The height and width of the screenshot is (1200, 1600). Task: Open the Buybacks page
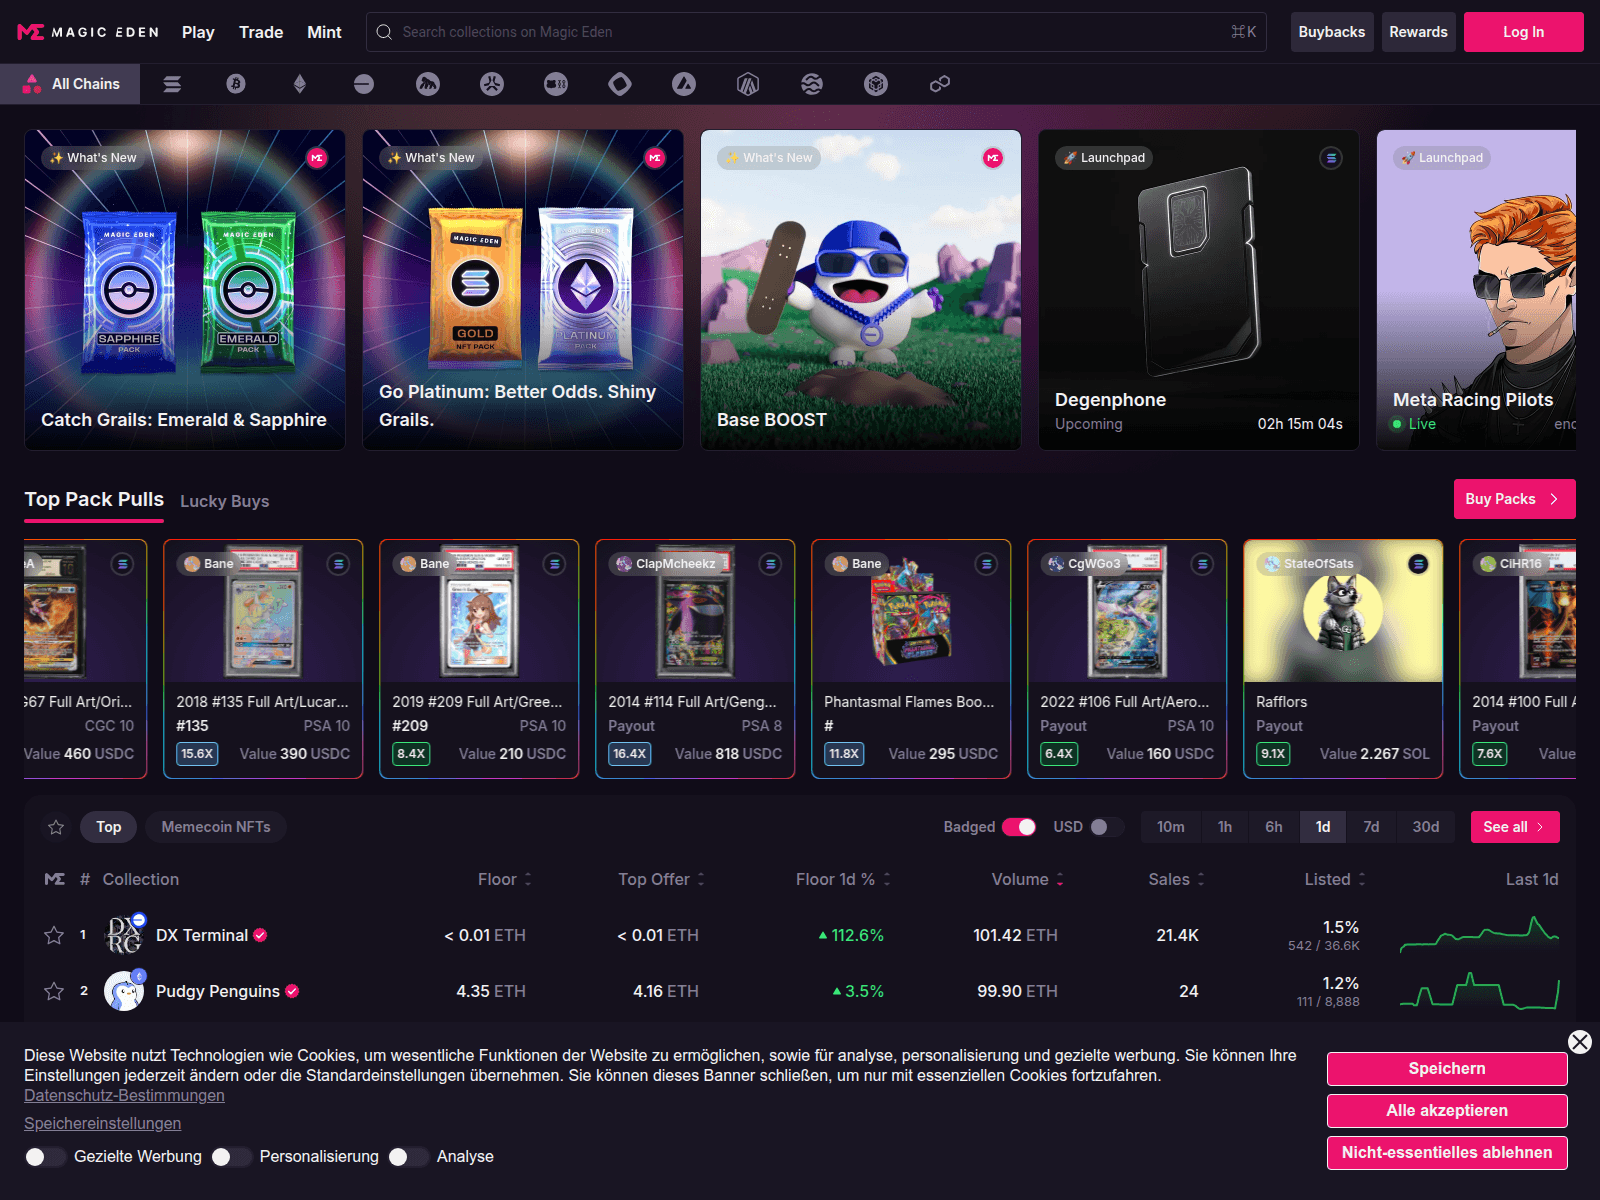(1331, 32)
